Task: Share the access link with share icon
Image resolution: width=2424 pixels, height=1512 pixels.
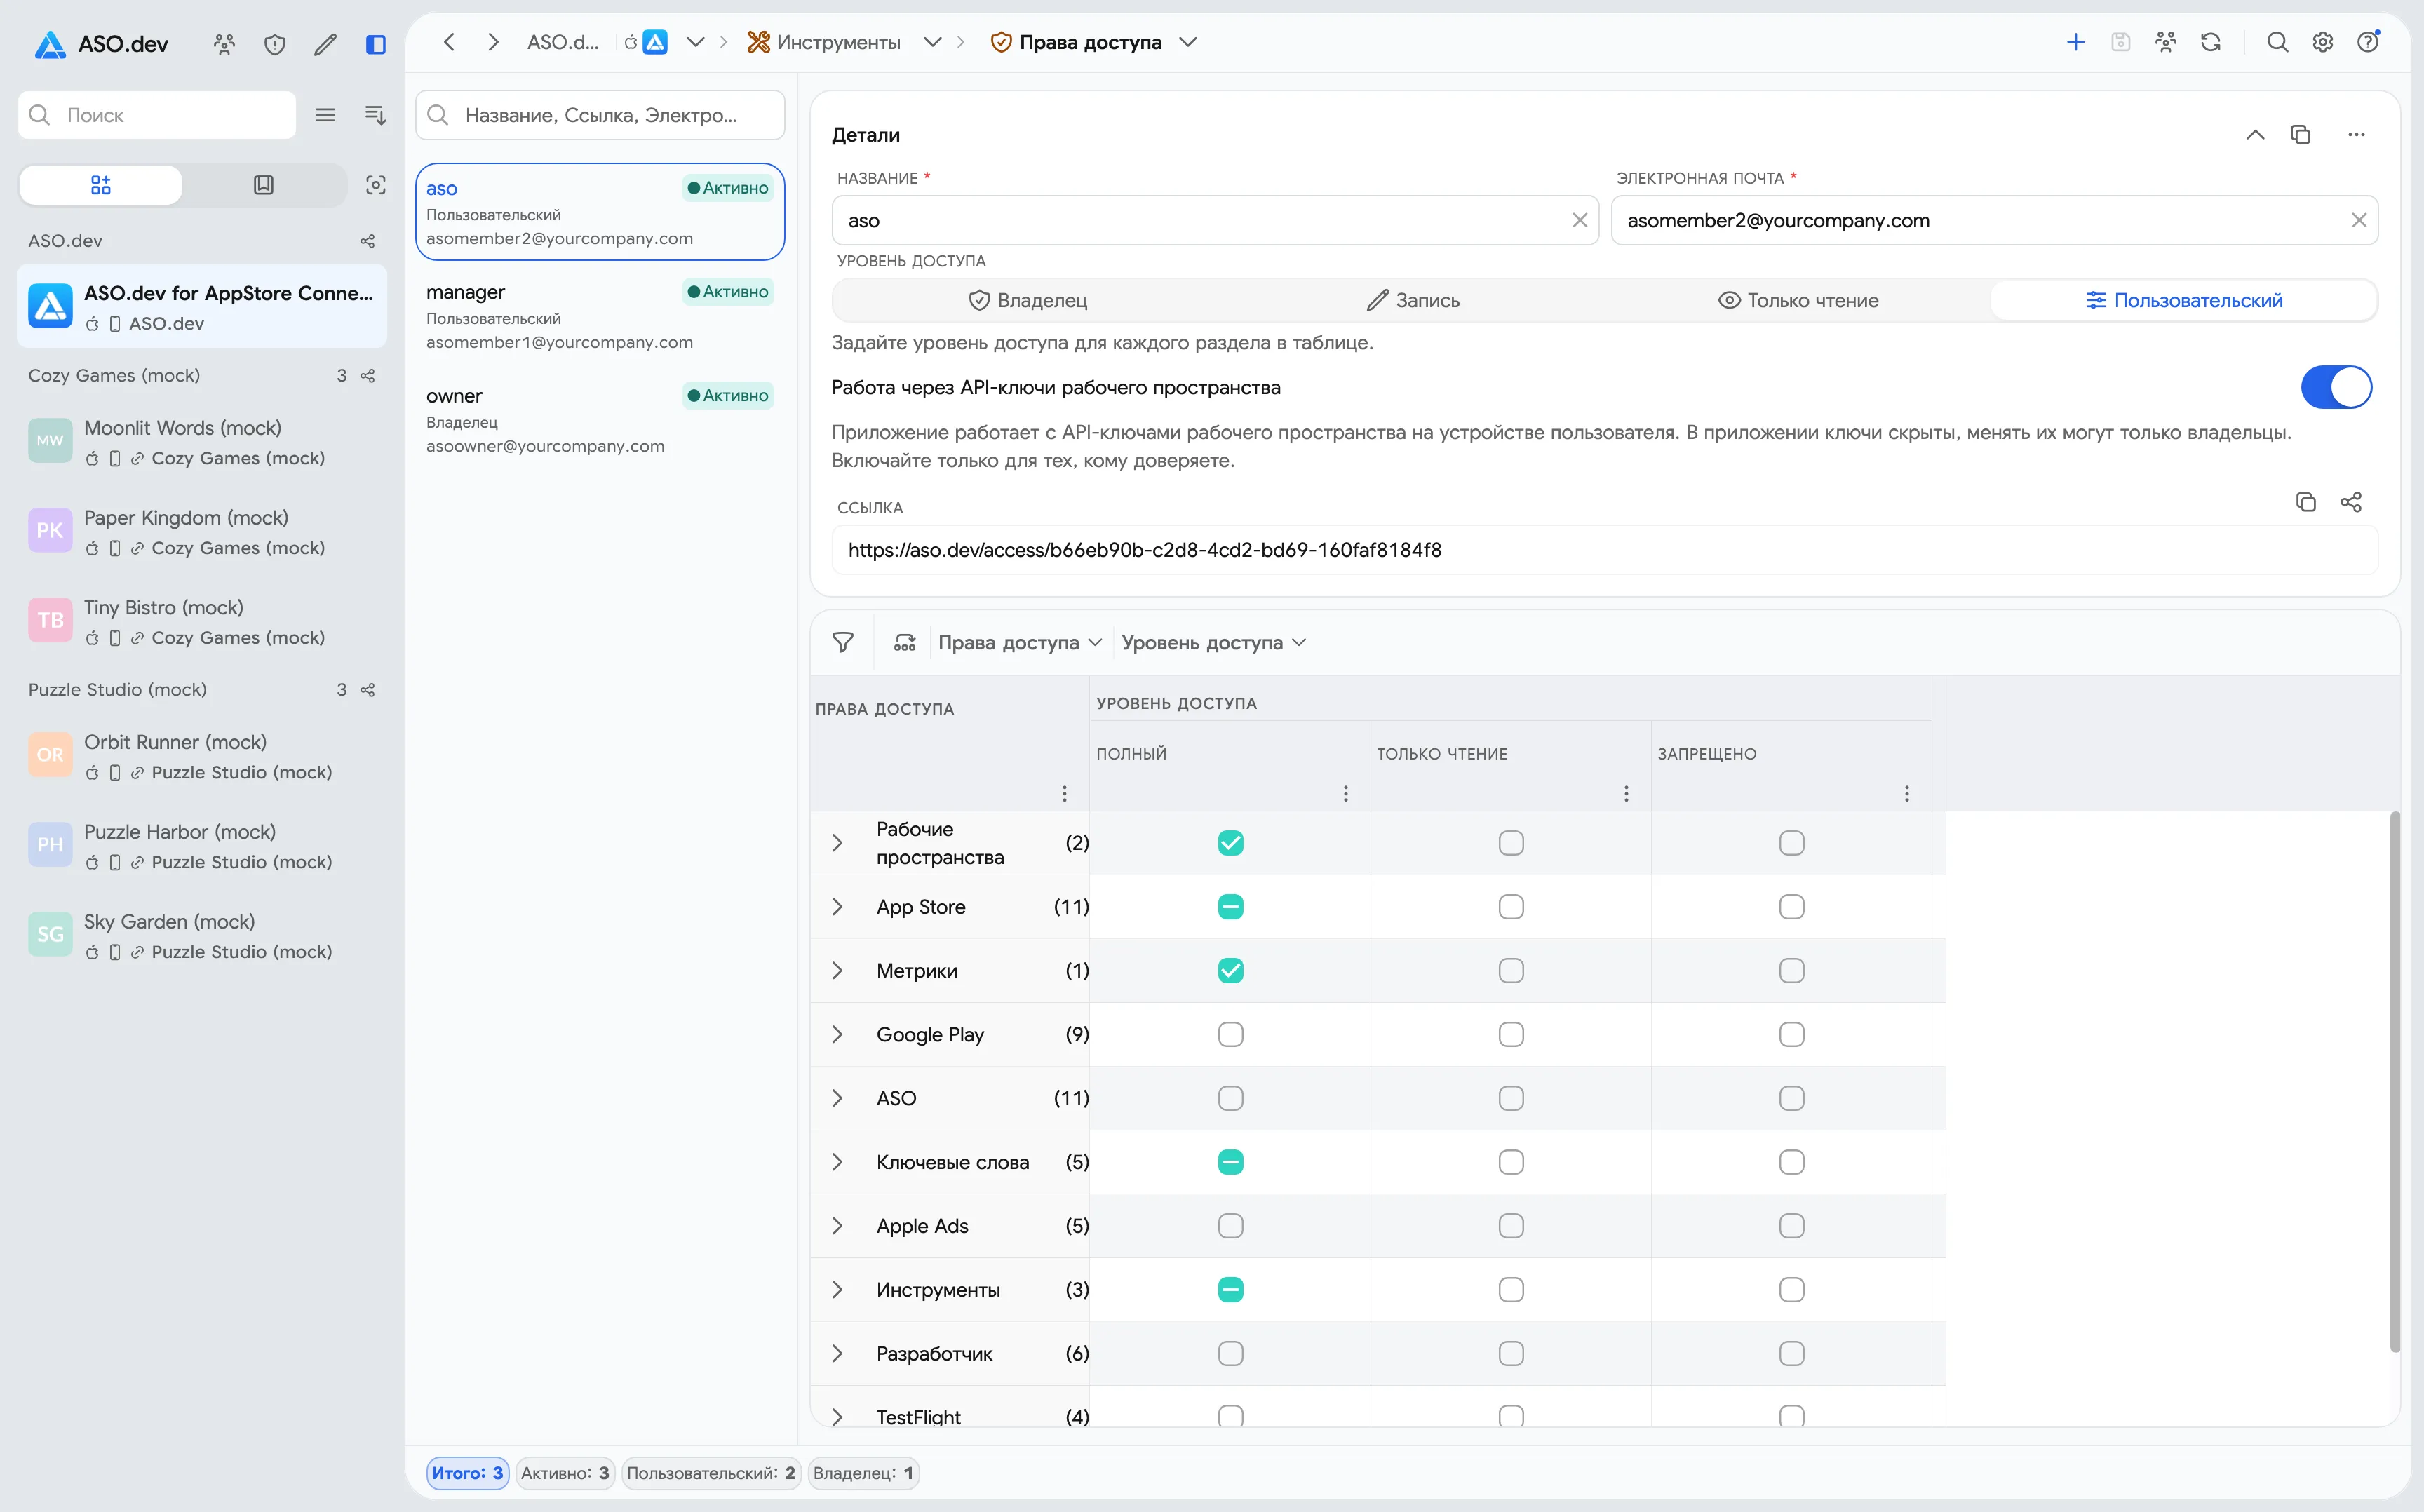Action: [x=2351, y=502]
